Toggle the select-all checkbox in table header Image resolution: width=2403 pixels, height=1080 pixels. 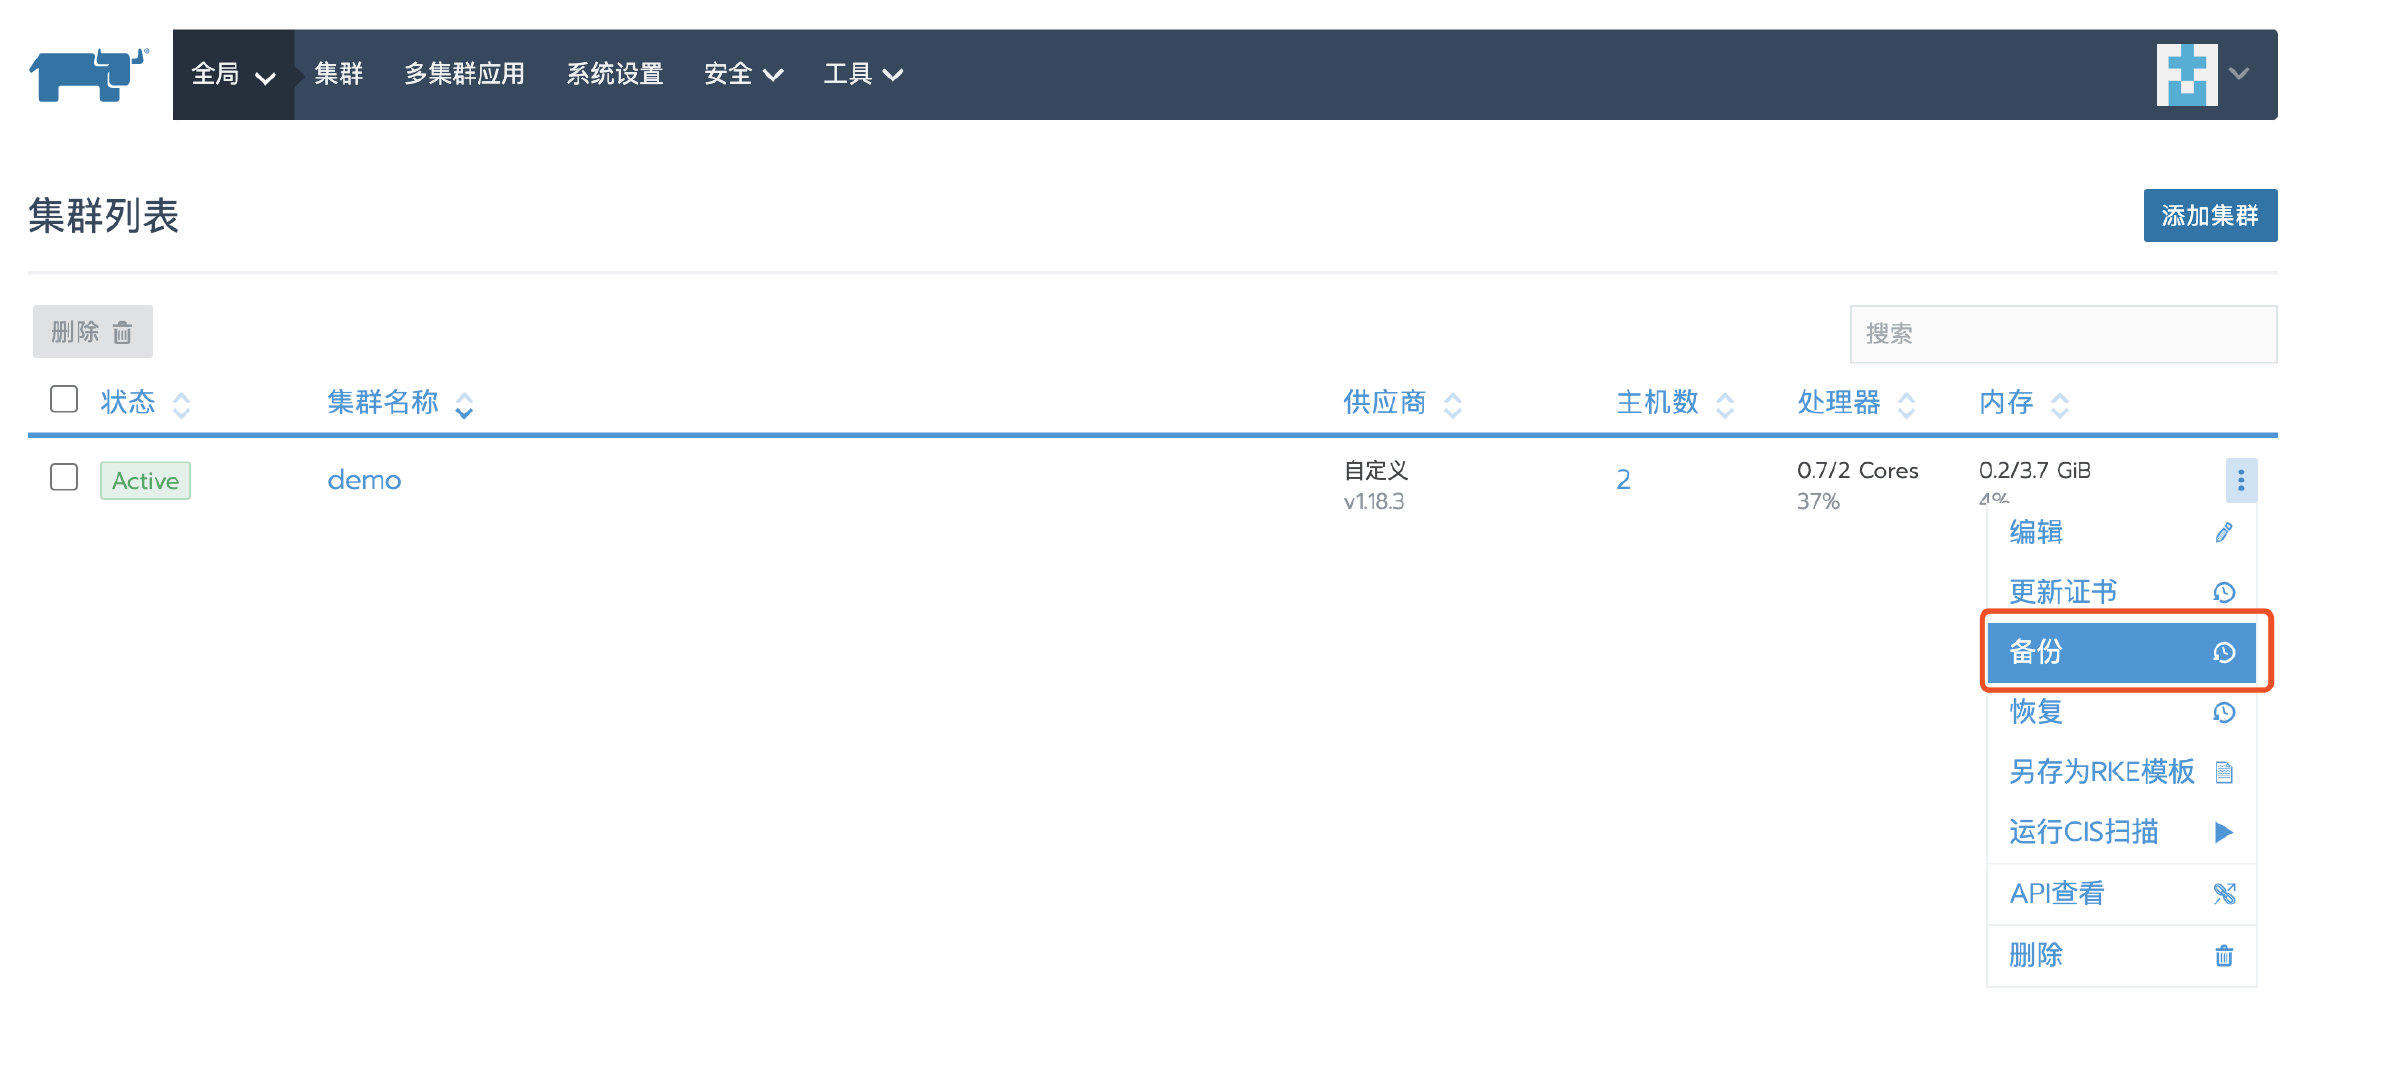click(x=64, y=399)
